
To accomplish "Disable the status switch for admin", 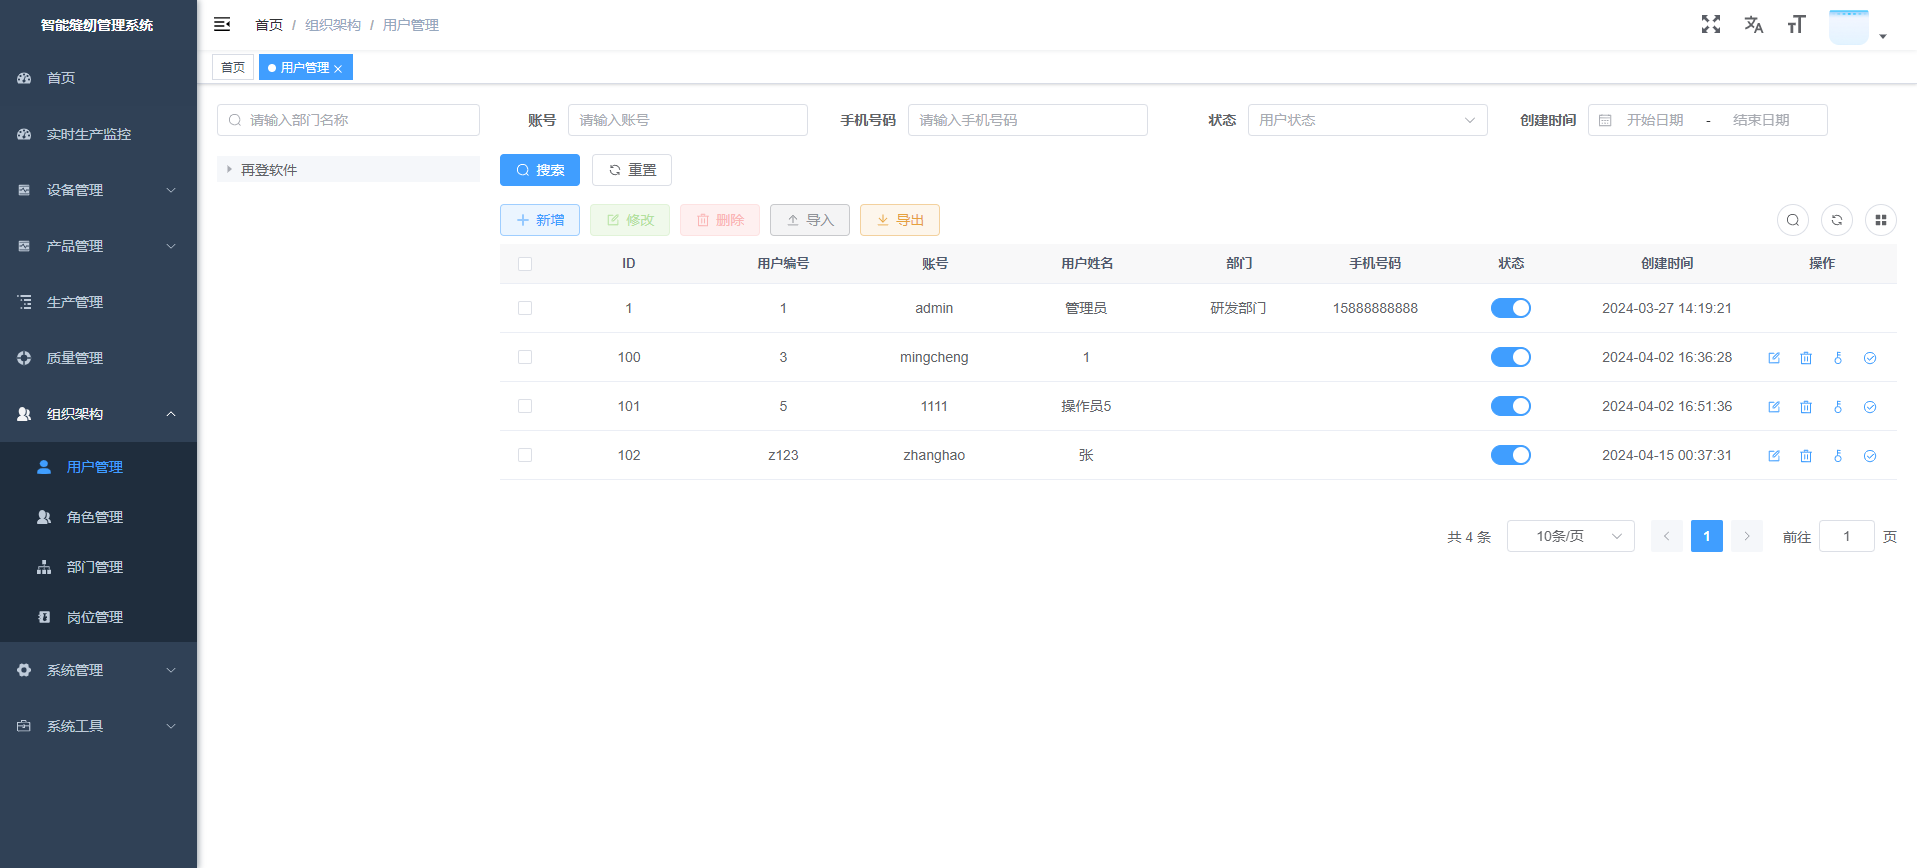I will [1510, 308].
